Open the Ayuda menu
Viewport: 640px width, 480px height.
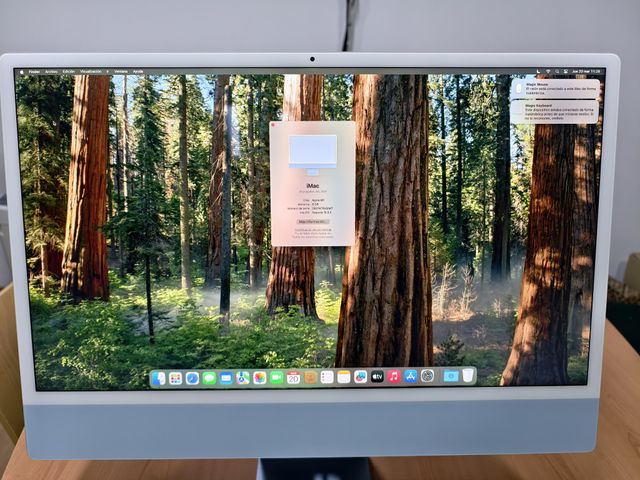click(x=138, y=71)
